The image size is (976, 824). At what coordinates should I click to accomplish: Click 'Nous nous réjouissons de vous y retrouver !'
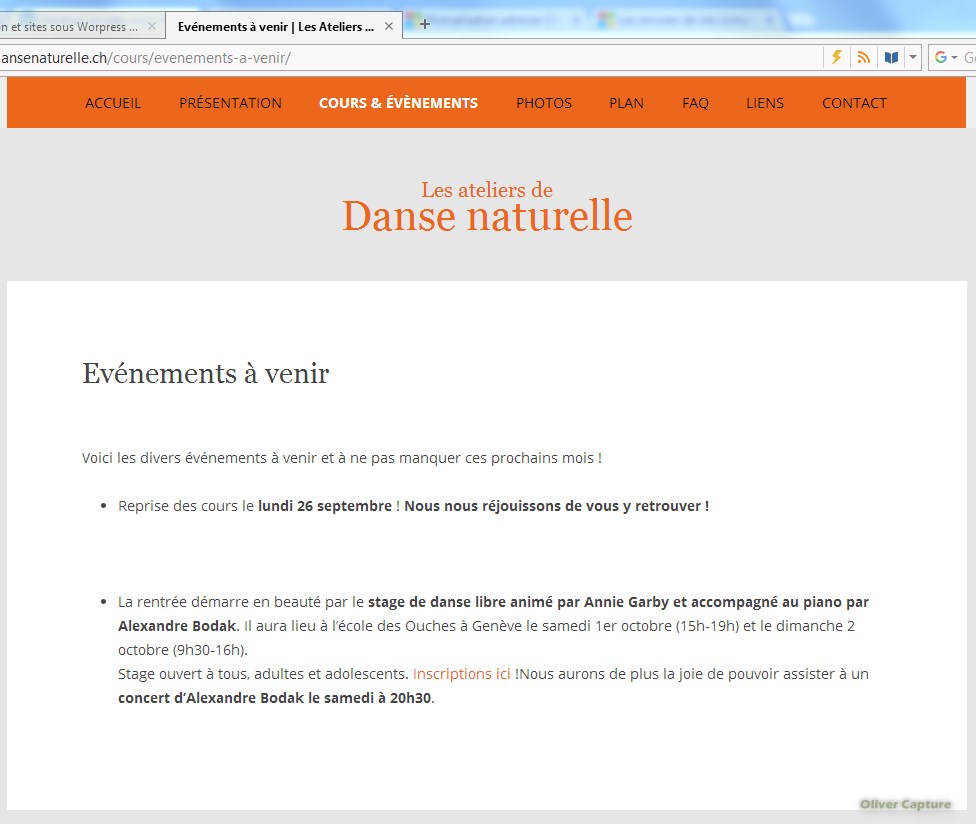[556, 506]
